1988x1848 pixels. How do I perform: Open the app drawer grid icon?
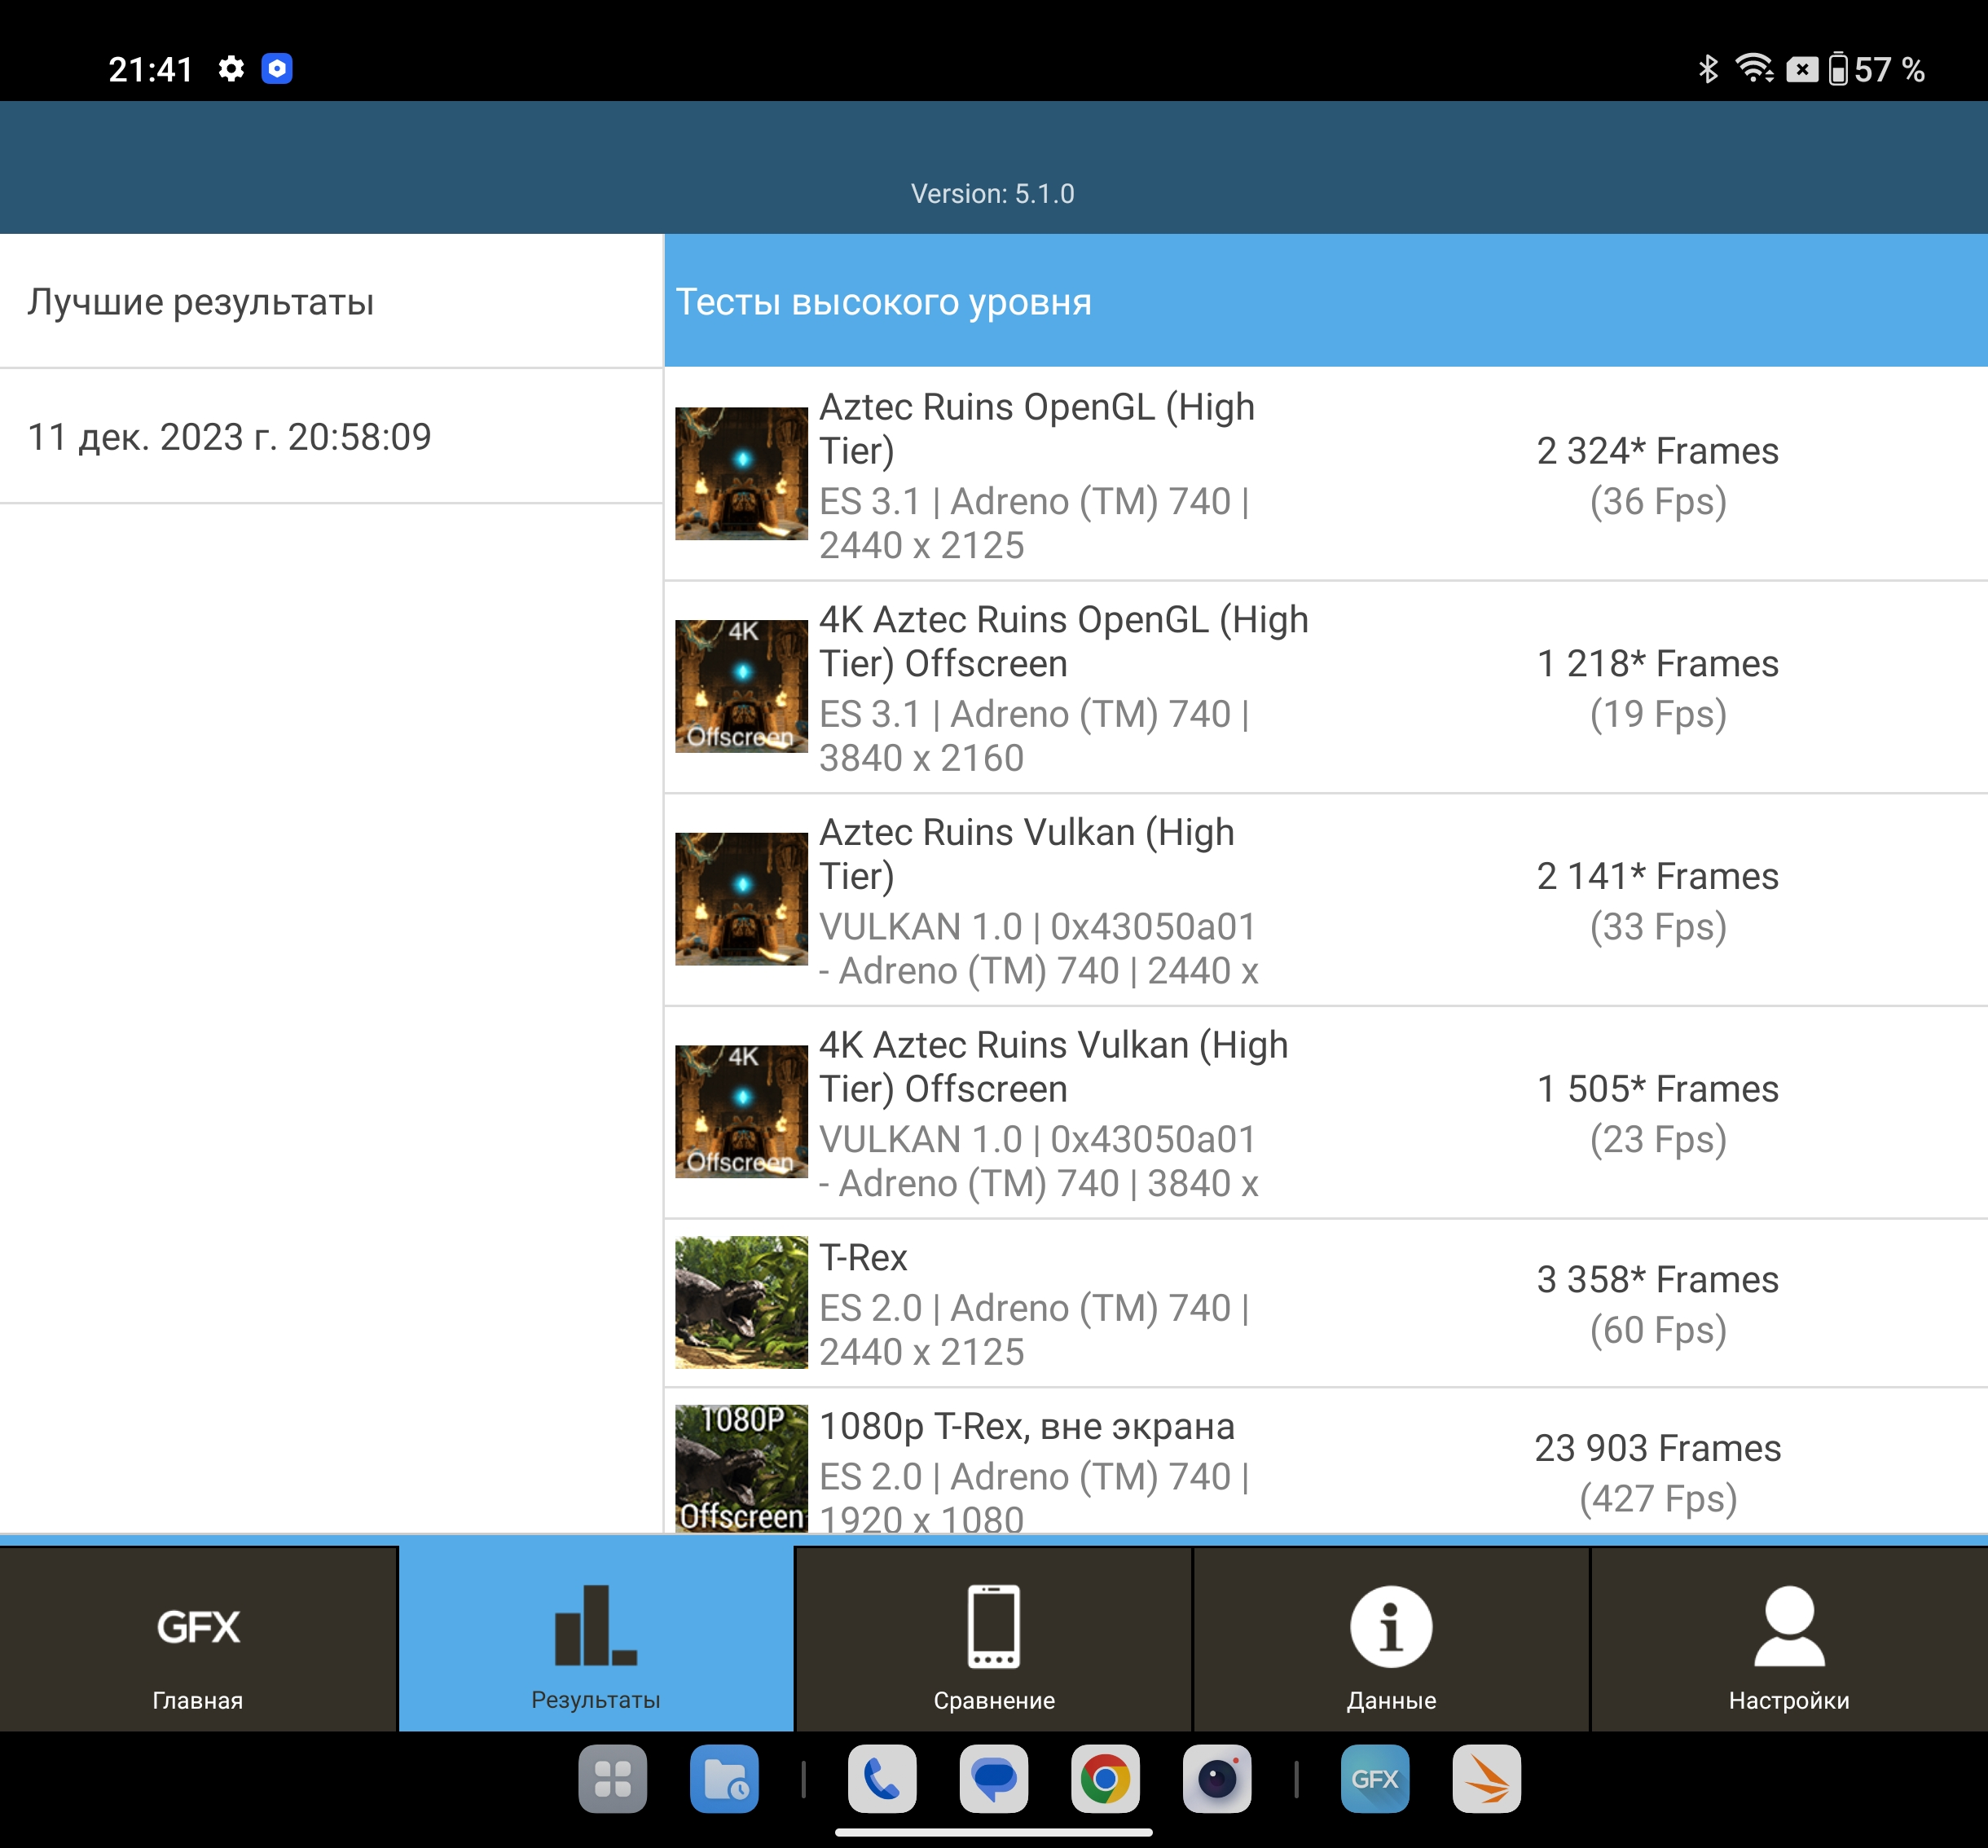click(x=613, y=1779)
